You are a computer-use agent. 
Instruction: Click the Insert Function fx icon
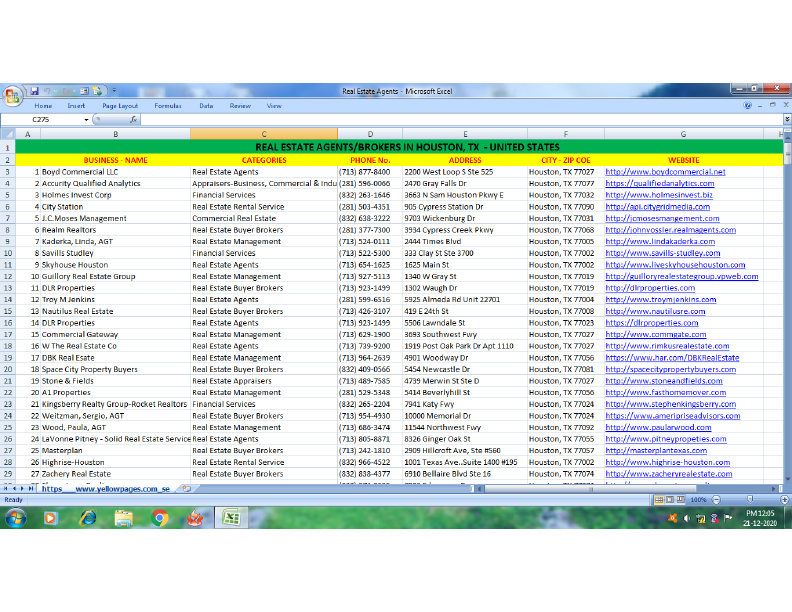(x=133, y=120)
